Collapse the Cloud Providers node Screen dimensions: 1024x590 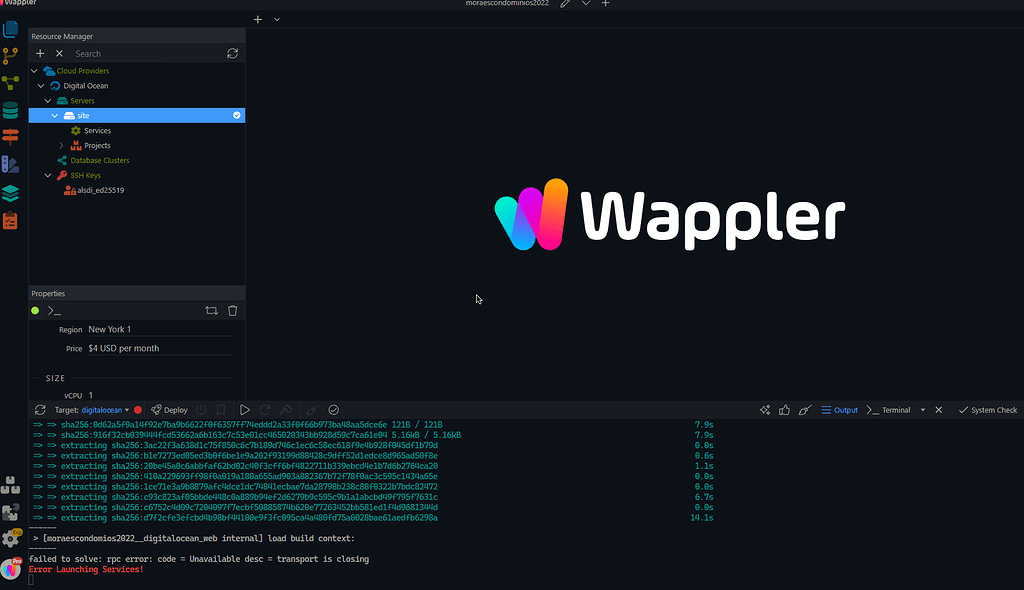[x=34, y=71]
